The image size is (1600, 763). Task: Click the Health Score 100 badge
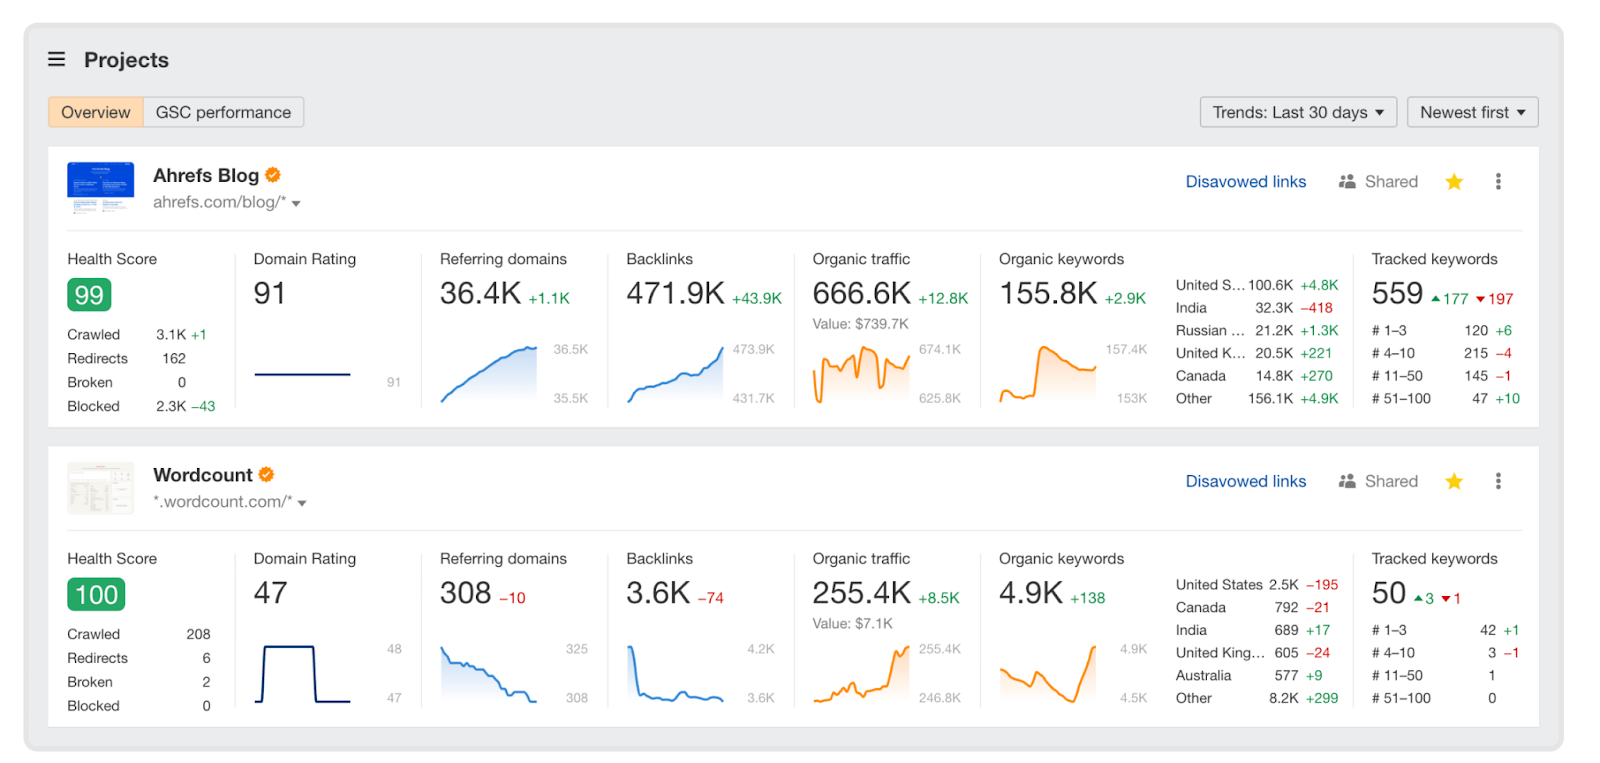[x=96, y=595]
